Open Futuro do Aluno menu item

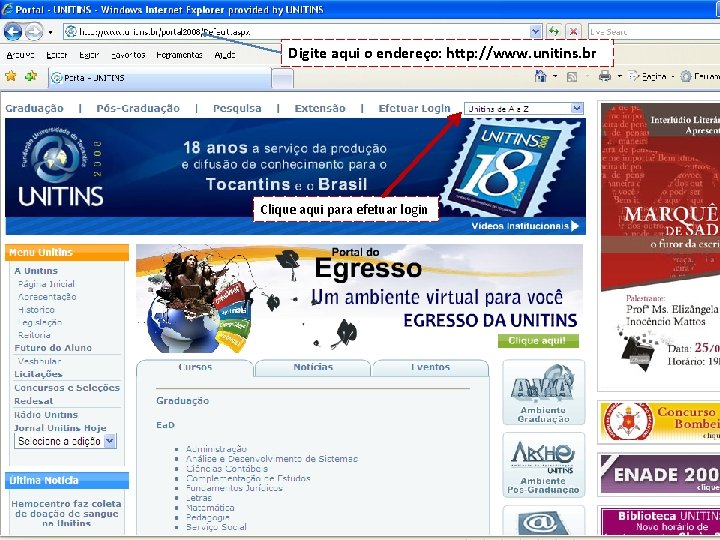tap(53, 348)
